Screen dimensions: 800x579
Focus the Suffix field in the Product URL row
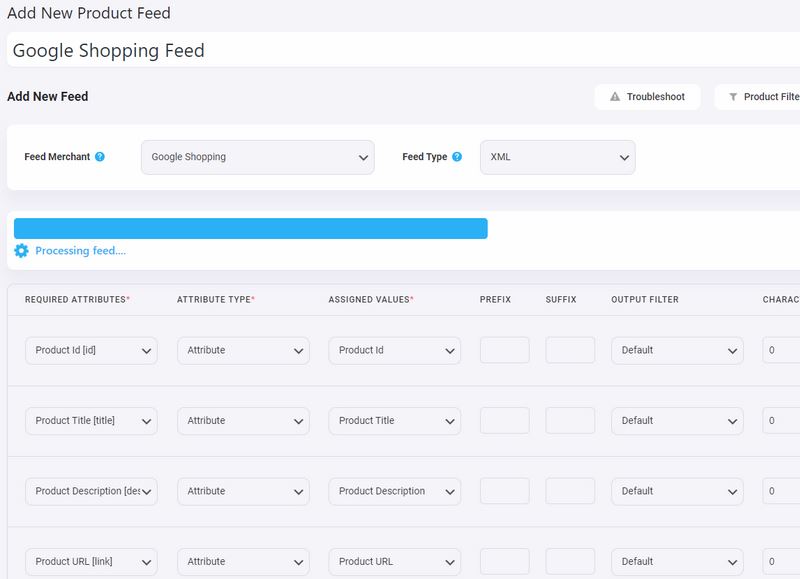click(x=570, y=561)
